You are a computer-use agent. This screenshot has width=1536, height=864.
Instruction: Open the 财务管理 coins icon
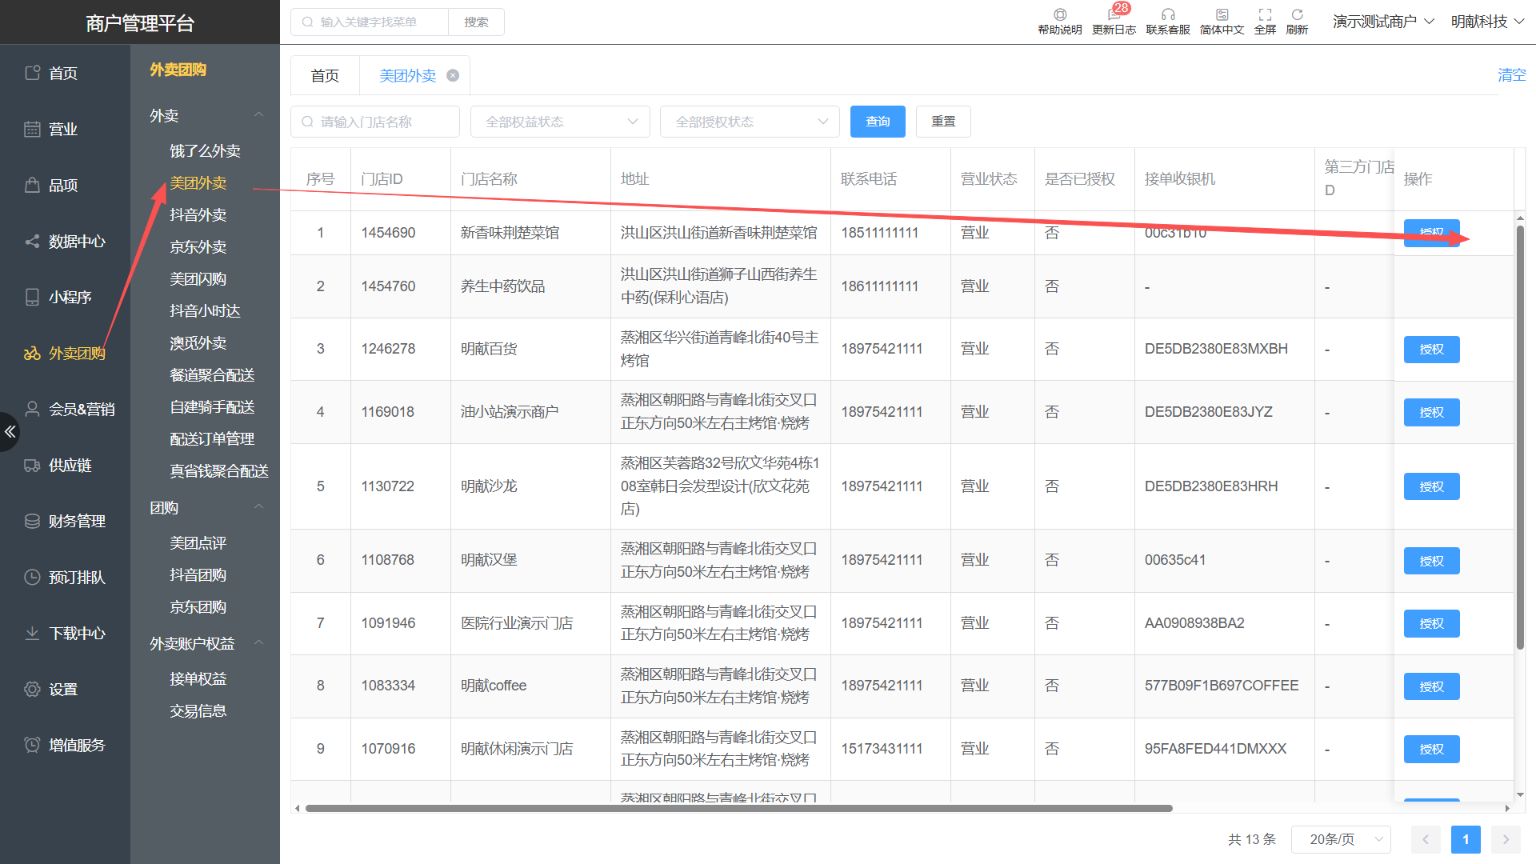click(32, 521)
